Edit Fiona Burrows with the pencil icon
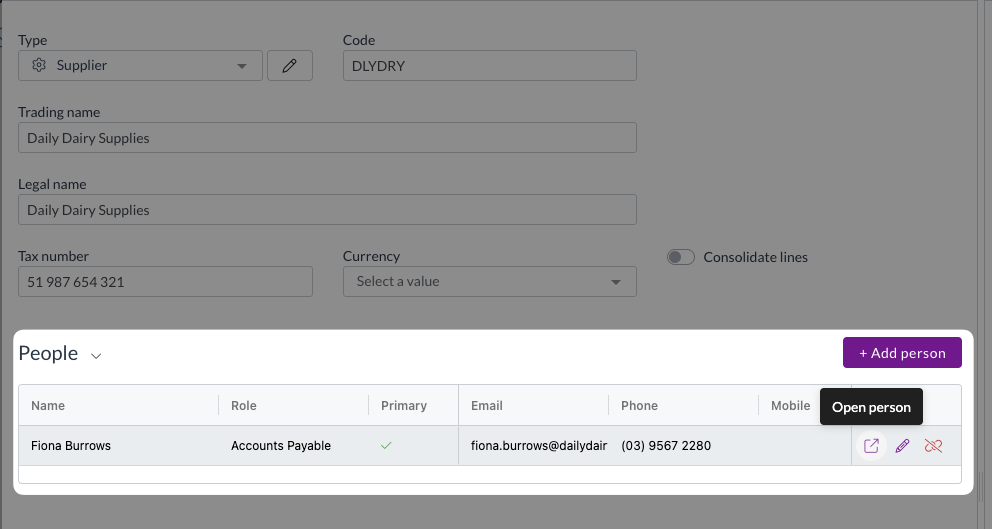 902,445
